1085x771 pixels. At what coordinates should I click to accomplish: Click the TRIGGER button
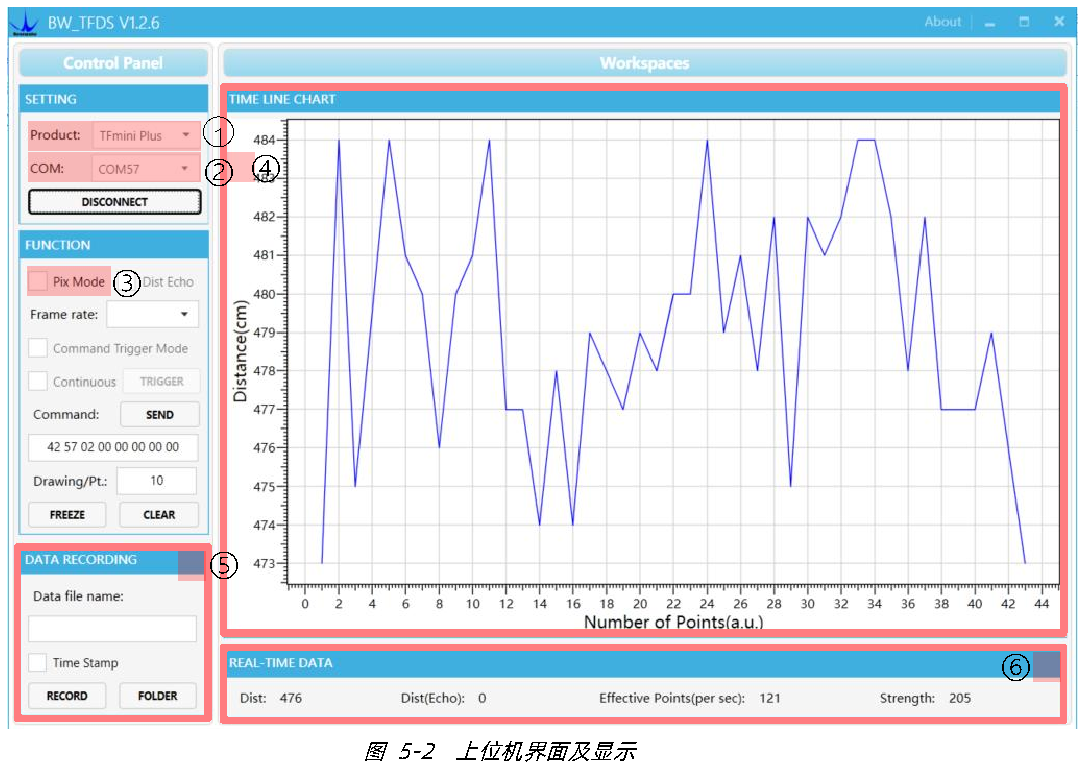pos(161,381)
